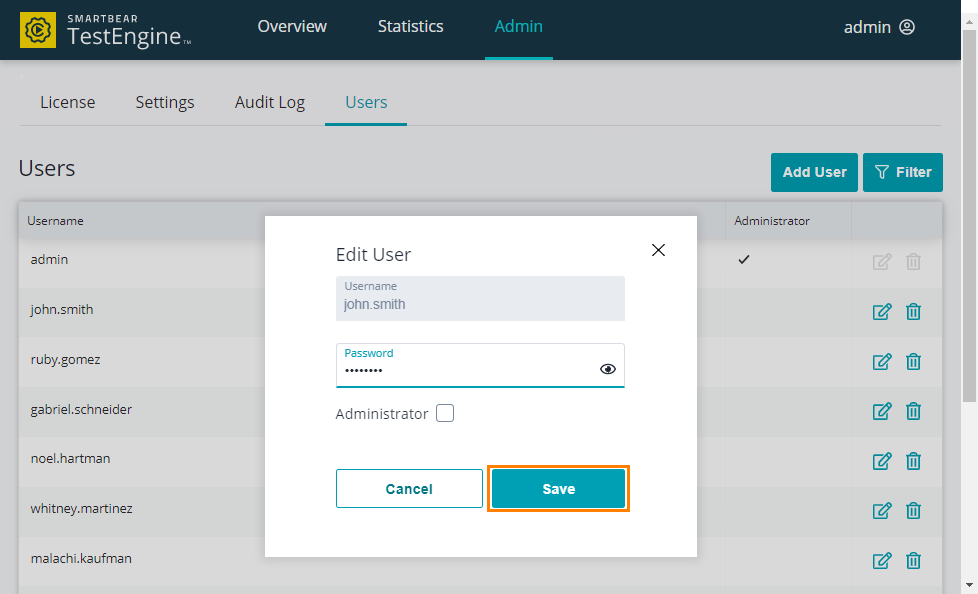Click the Administrator column header
This screenshot has width=978, height=594.
pos(772,221)
